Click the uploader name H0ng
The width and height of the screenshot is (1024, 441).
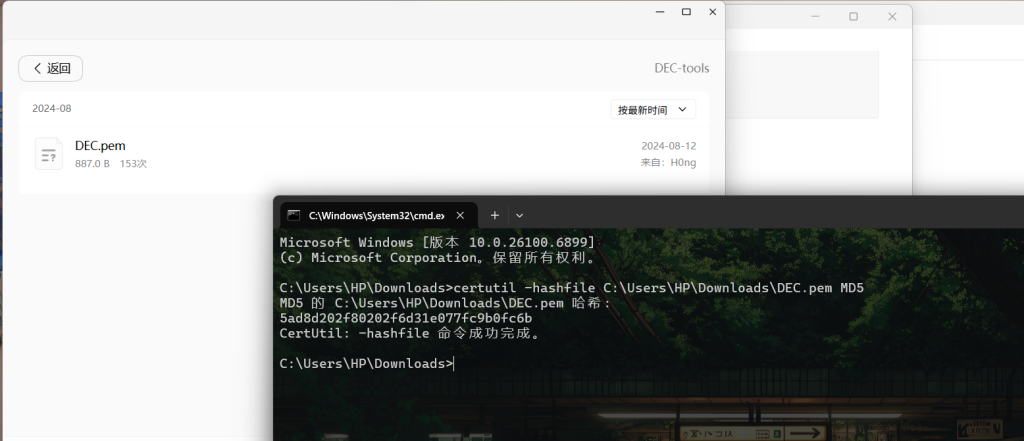click(x=683, y=162)
